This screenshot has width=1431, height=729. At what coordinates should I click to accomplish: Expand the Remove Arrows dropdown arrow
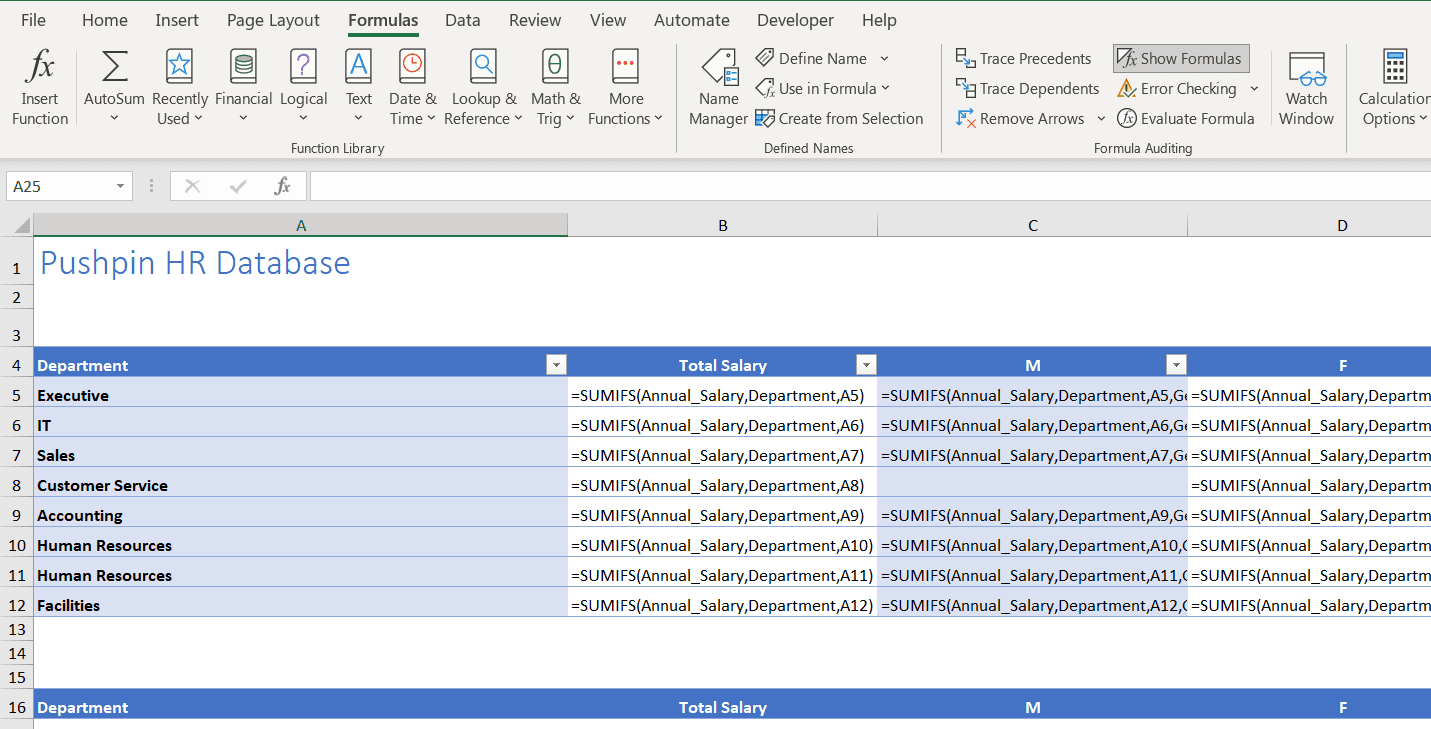point(1101,118)
